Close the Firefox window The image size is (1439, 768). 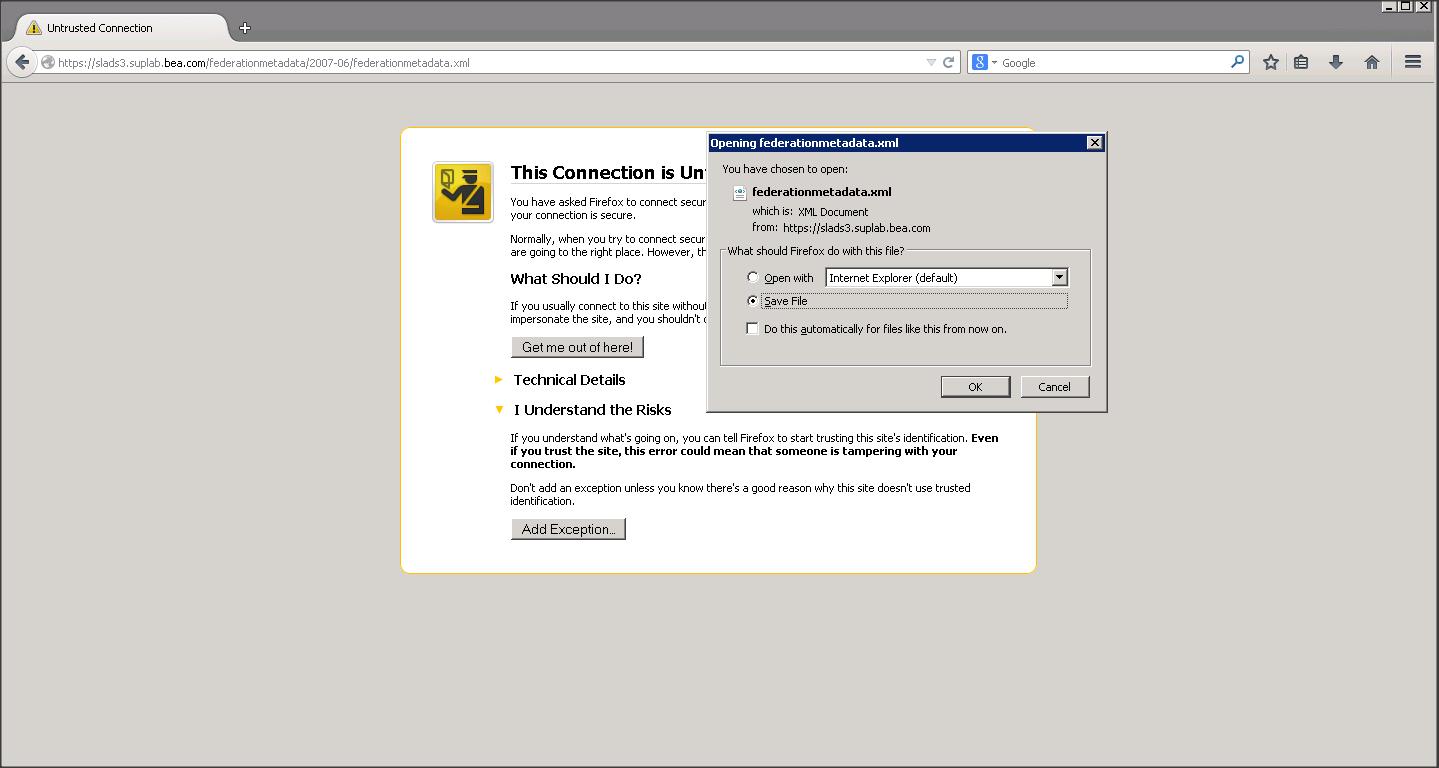[1424, 6]
